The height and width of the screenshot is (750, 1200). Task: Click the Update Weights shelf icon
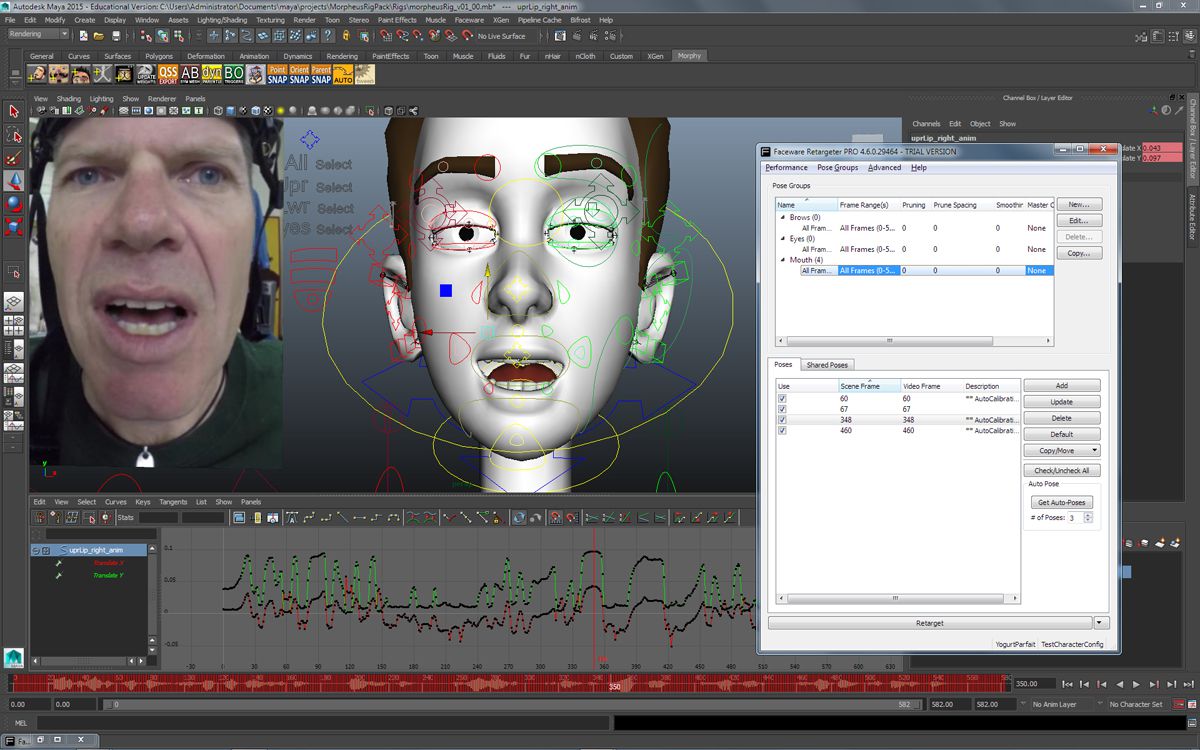(x=146, y=75)
